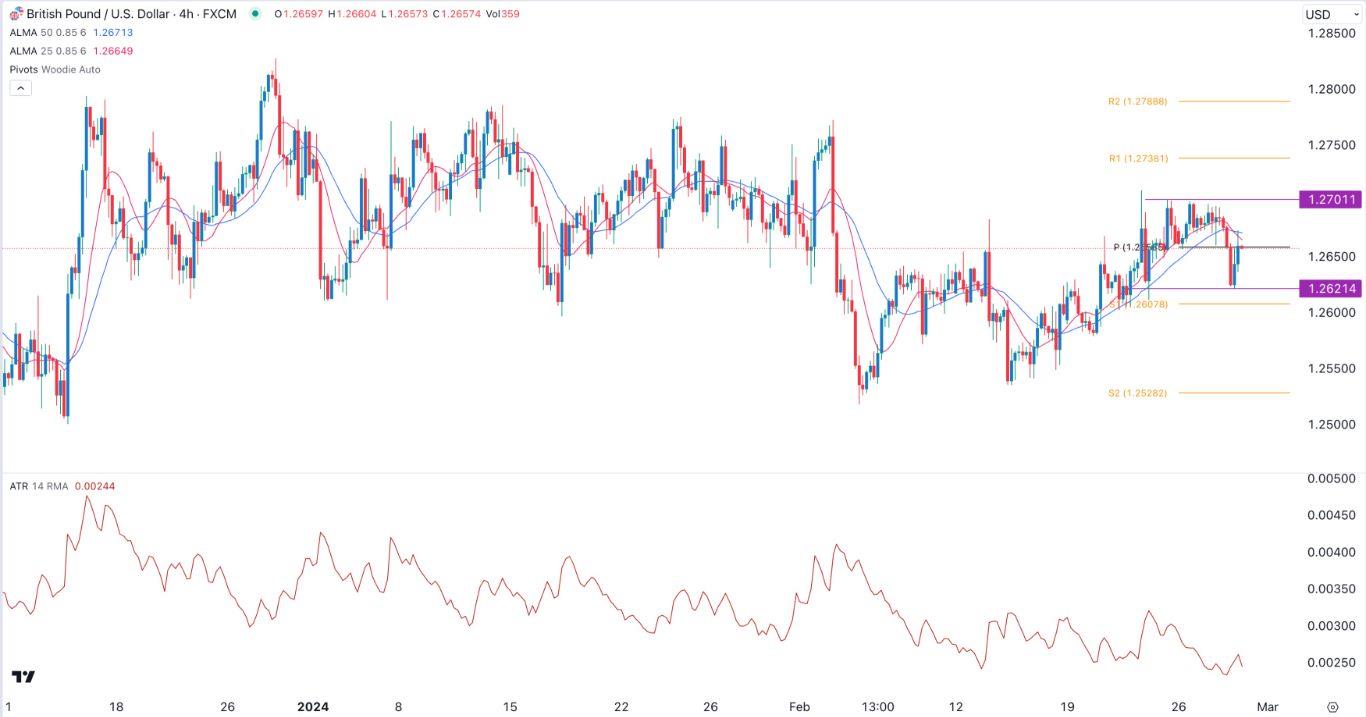
Task: Click the 1.28500 value on the price scale
Action: [1330, 32]
